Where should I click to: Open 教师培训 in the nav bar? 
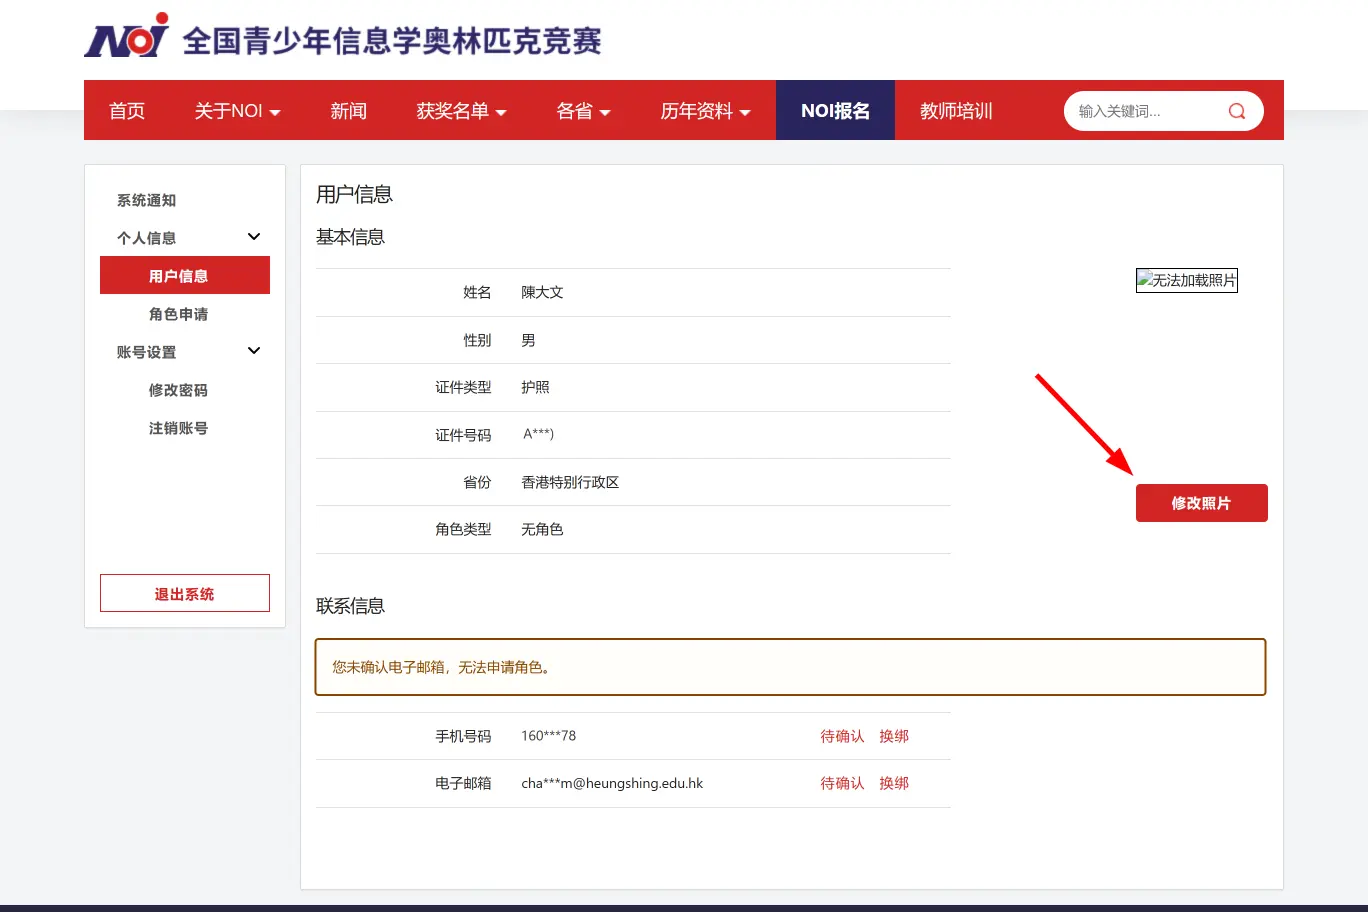[x=956, y=111]
